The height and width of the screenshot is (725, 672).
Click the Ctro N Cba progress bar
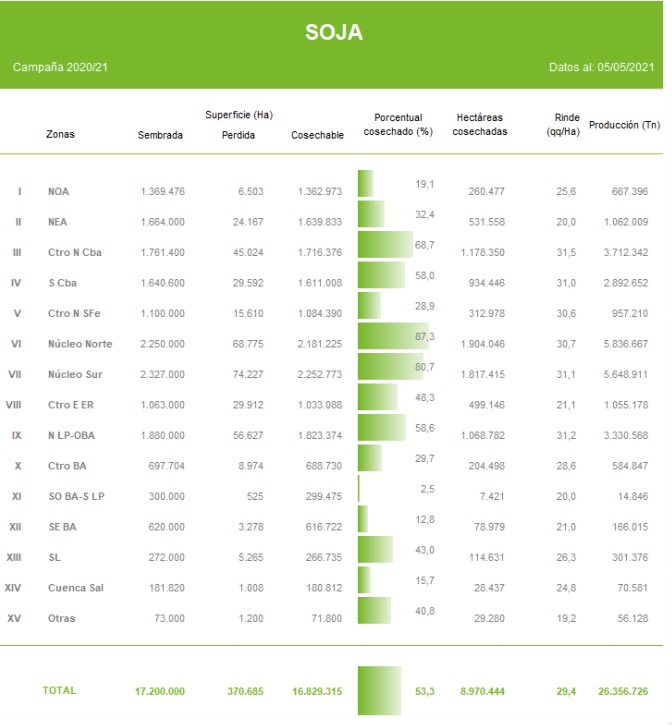coord(385,245)
